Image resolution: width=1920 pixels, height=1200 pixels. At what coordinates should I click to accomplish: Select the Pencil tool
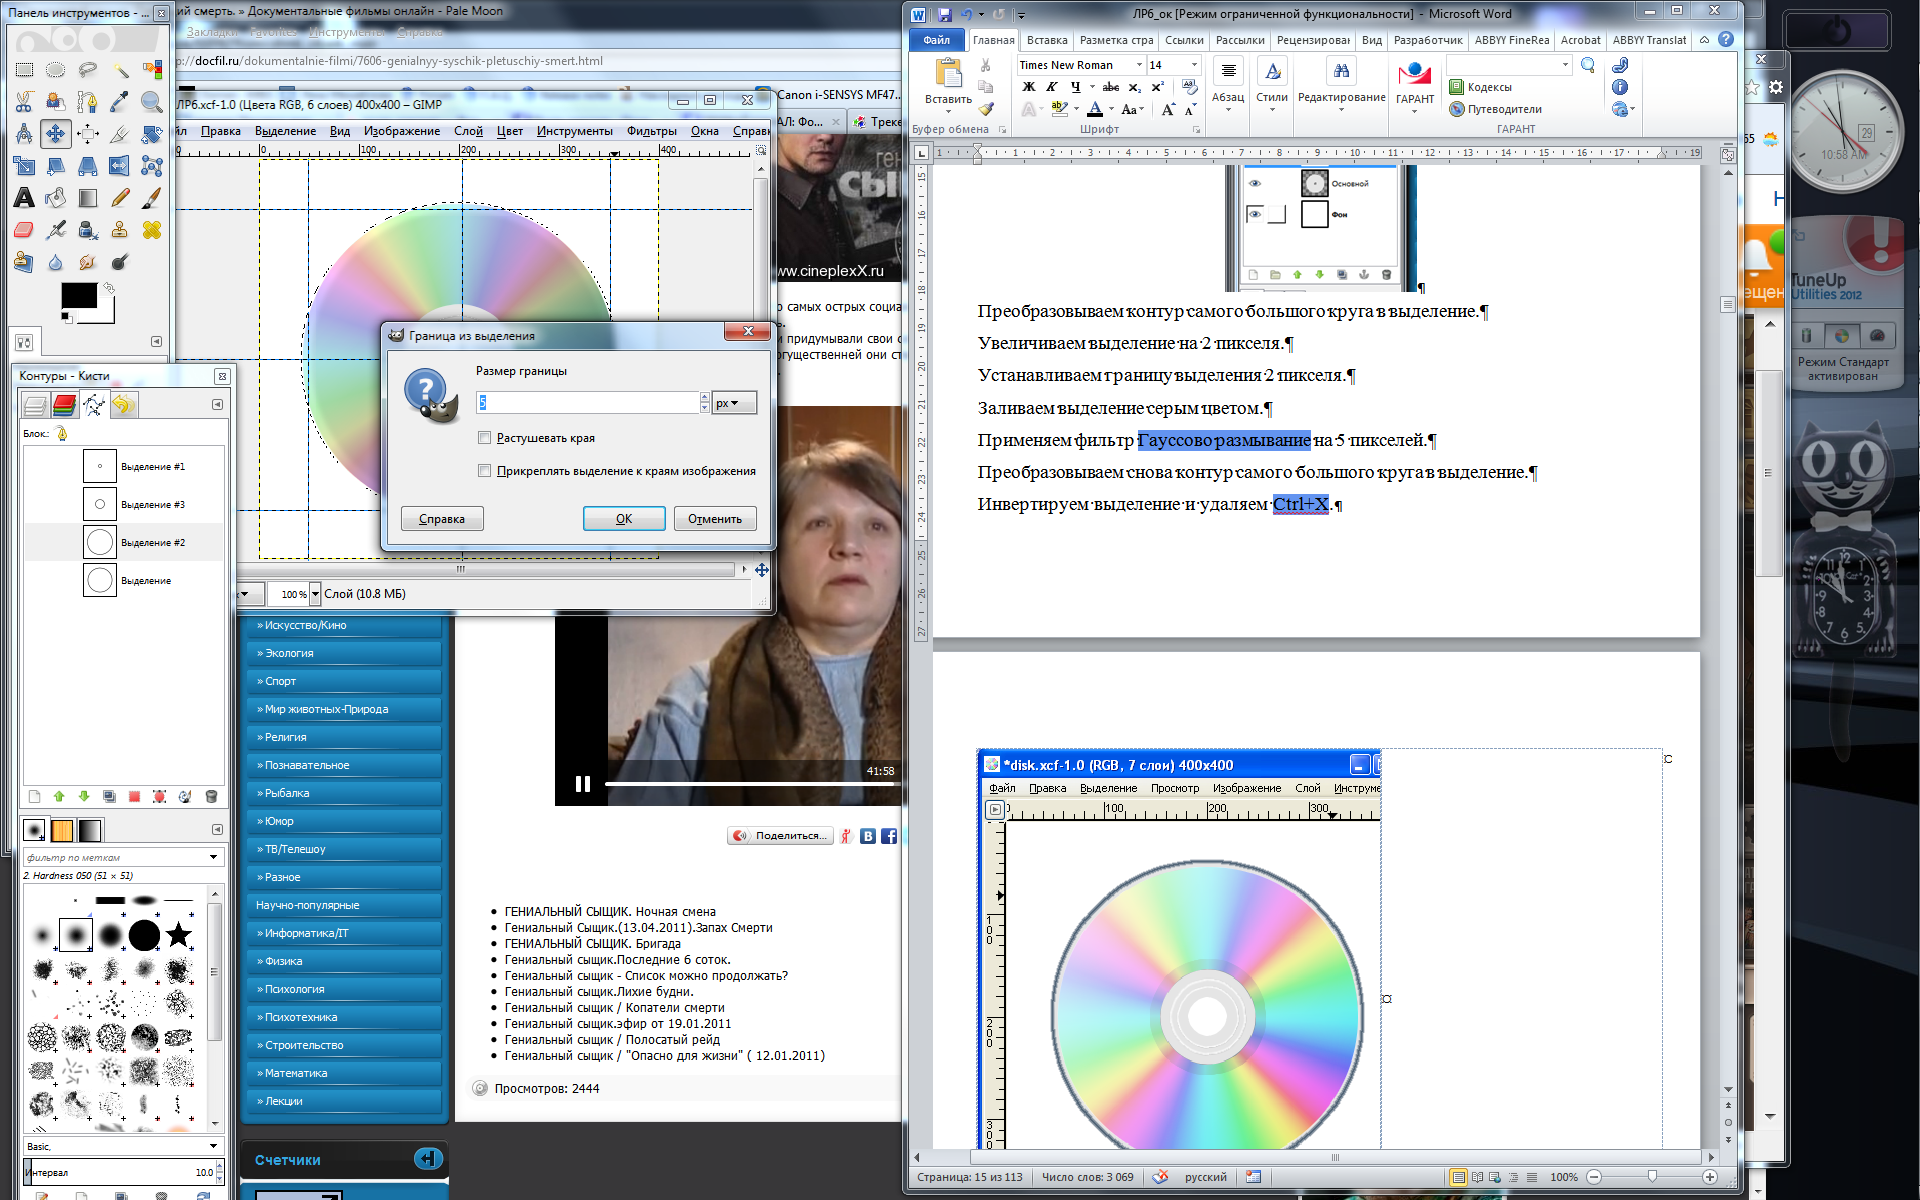point(120,198)
